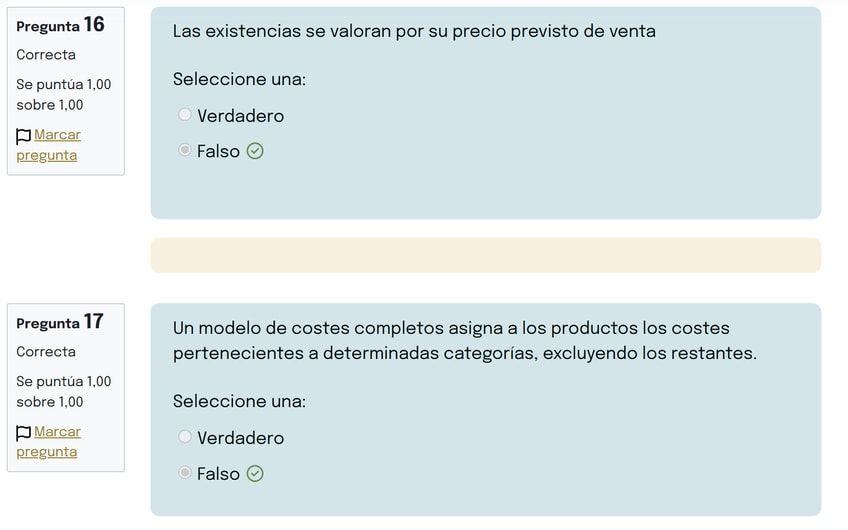Click green checkmark beside Falso in question 17
The height and width of the screenshot is (530, 848).
tap(255, 474)
